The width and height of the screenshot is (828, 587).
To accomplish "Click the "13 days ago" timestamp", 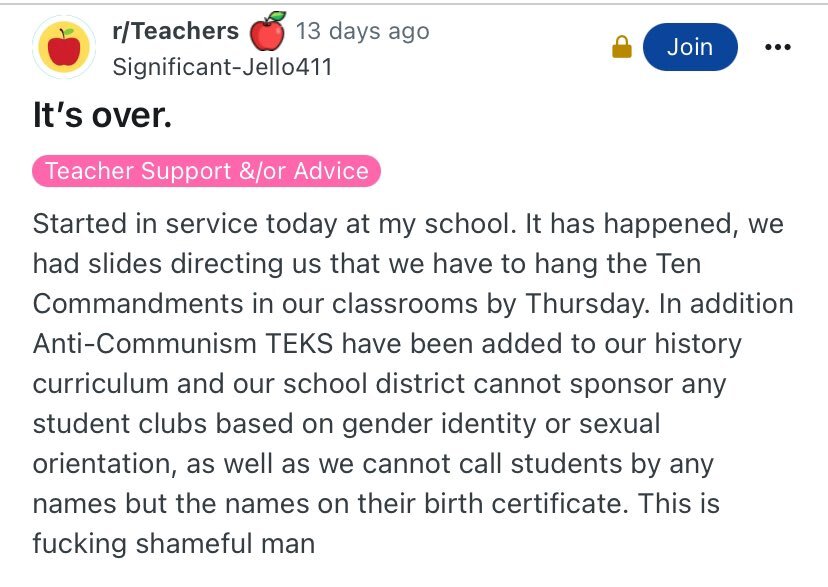I will click(362, 32).
